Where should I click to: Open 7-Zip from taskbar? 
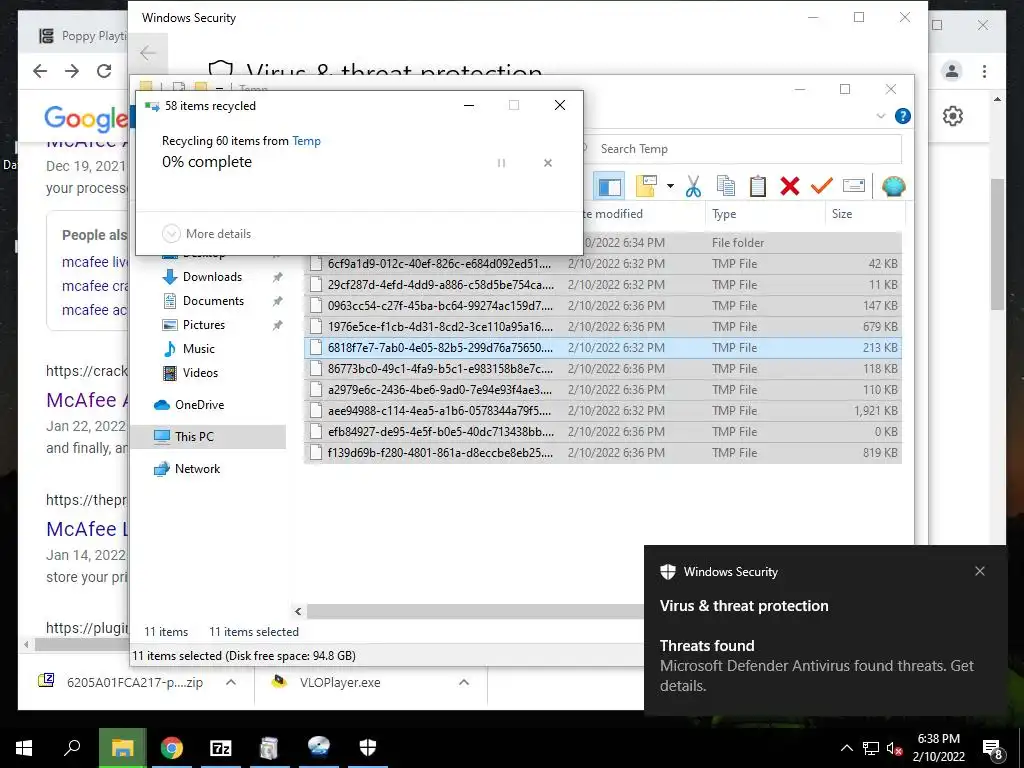221,748
